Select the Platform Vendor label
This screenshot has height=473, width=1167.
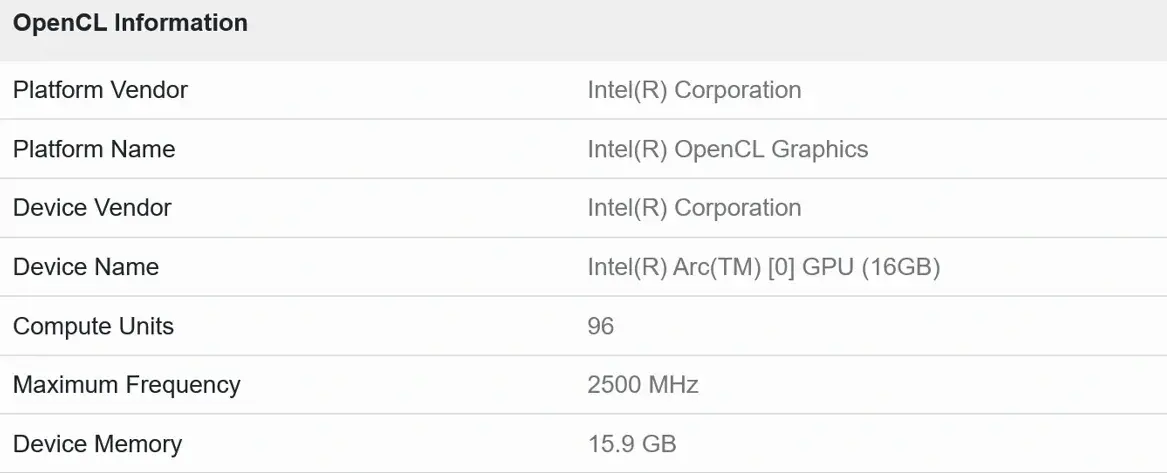(100, 90)
